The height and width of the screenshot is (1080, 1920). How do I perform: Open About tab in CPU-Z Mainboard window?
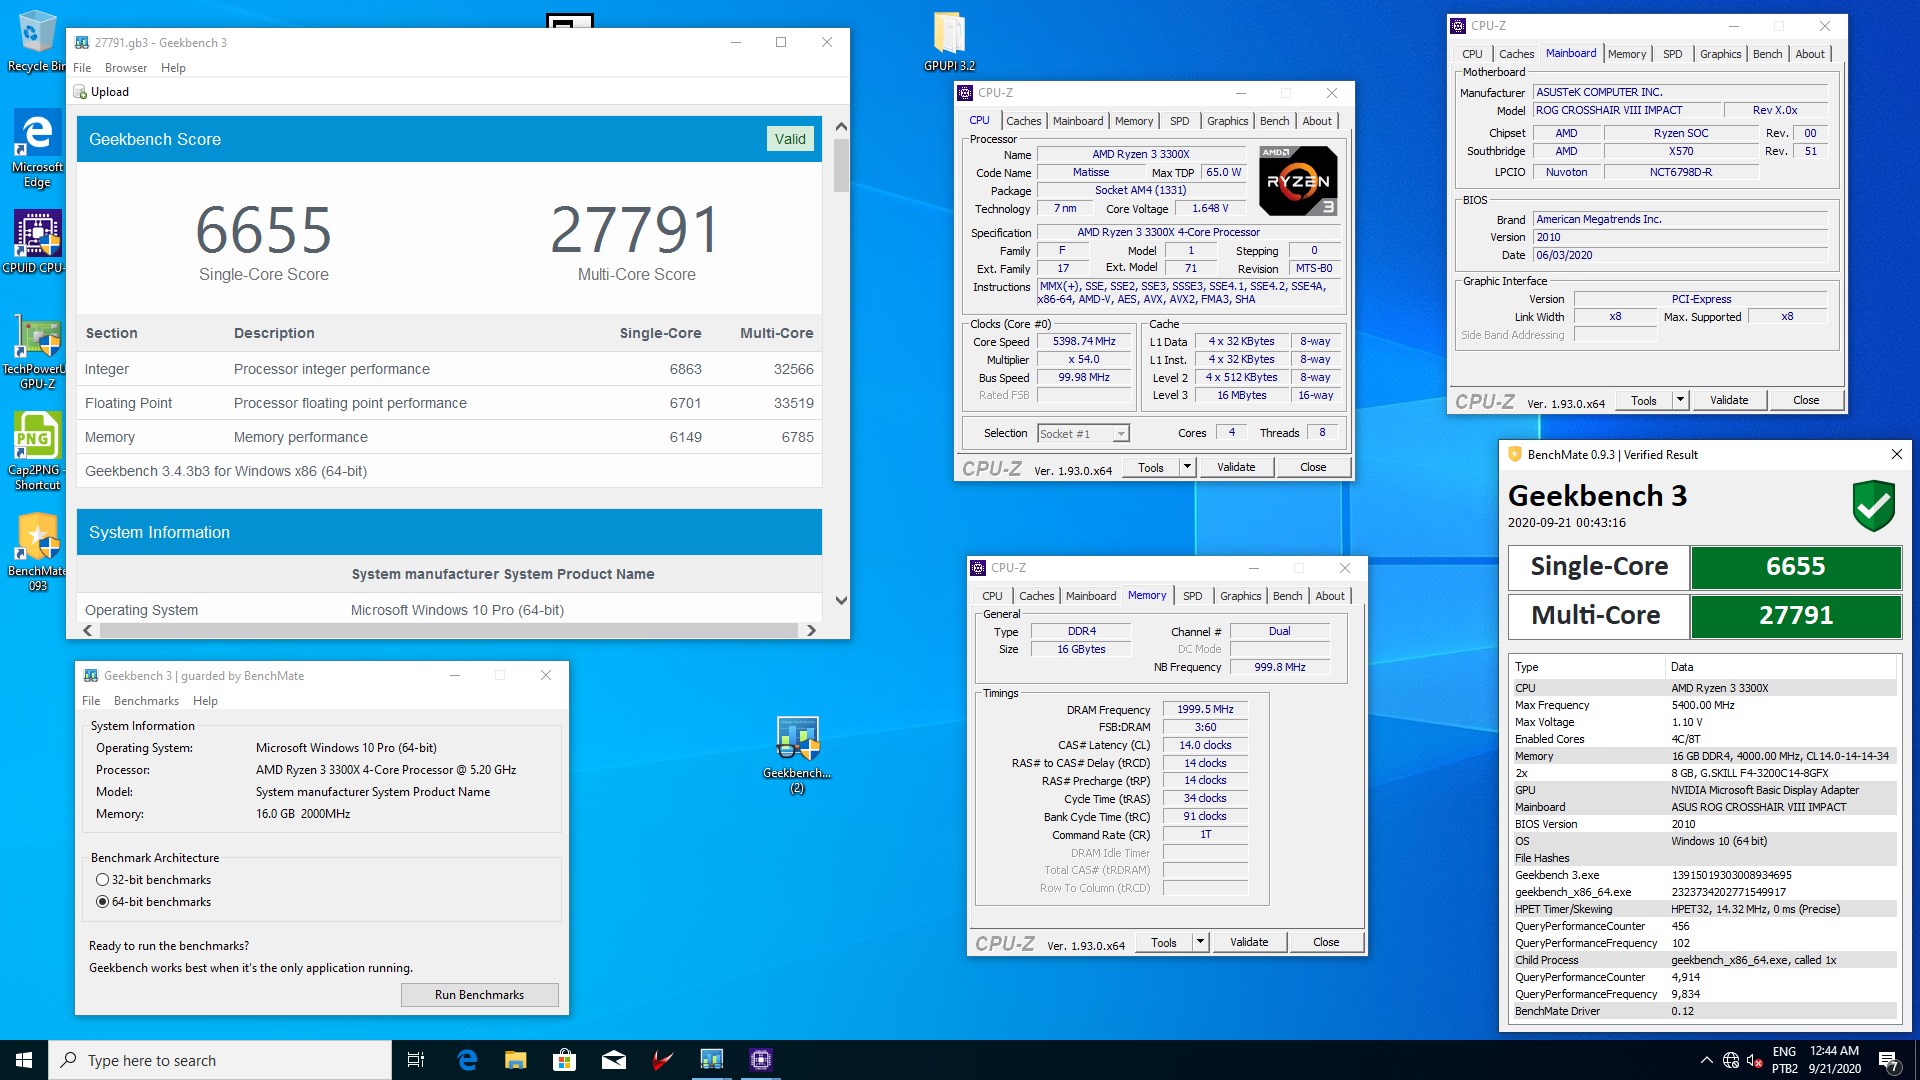(1810, 54)
